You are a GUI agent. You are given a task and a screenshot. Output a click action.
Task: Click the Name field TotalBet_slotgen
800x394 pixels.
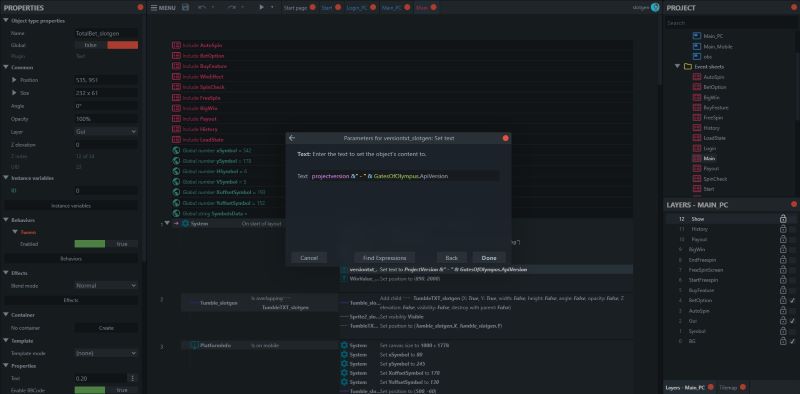[106, 33]
